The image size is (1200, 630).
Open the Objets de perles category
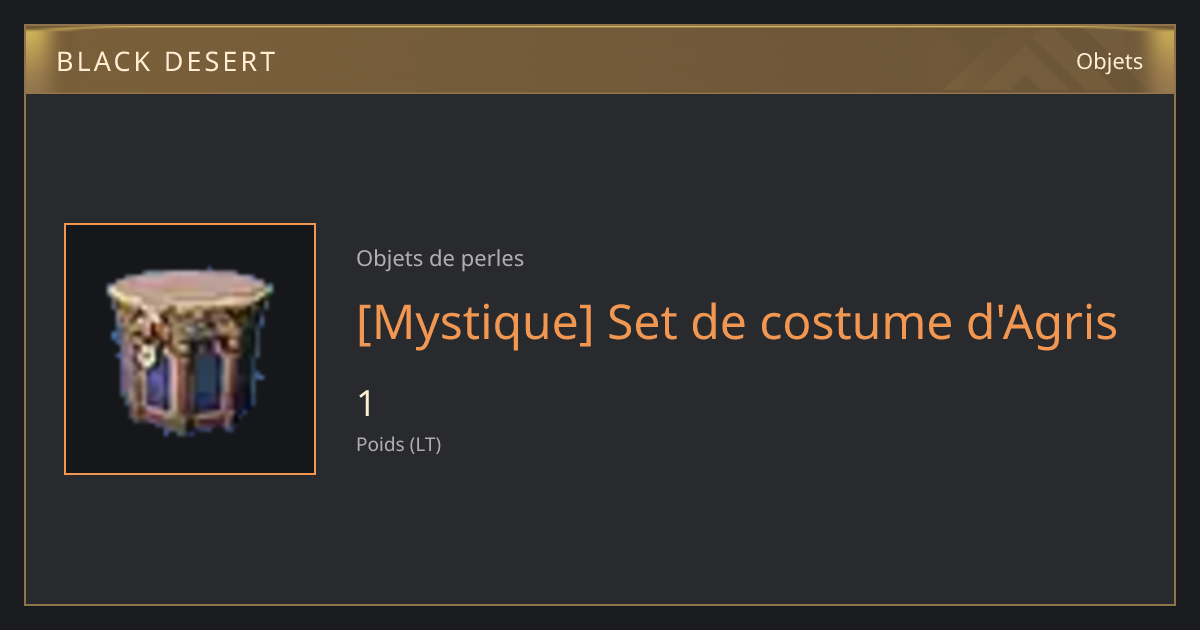[x=440, y=259]
